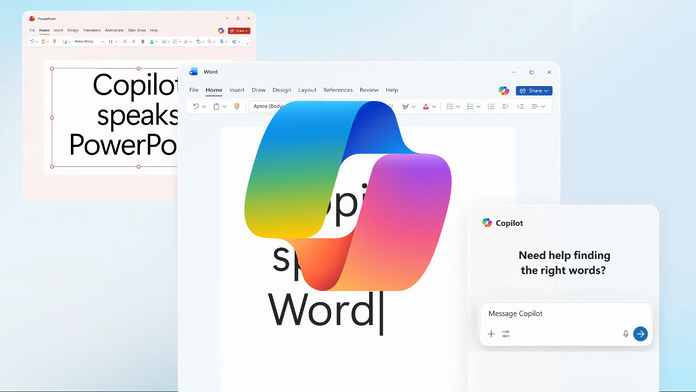Switch to Design tab in PowerPoint
Viewport: 696px width, 392px height.
73,30
